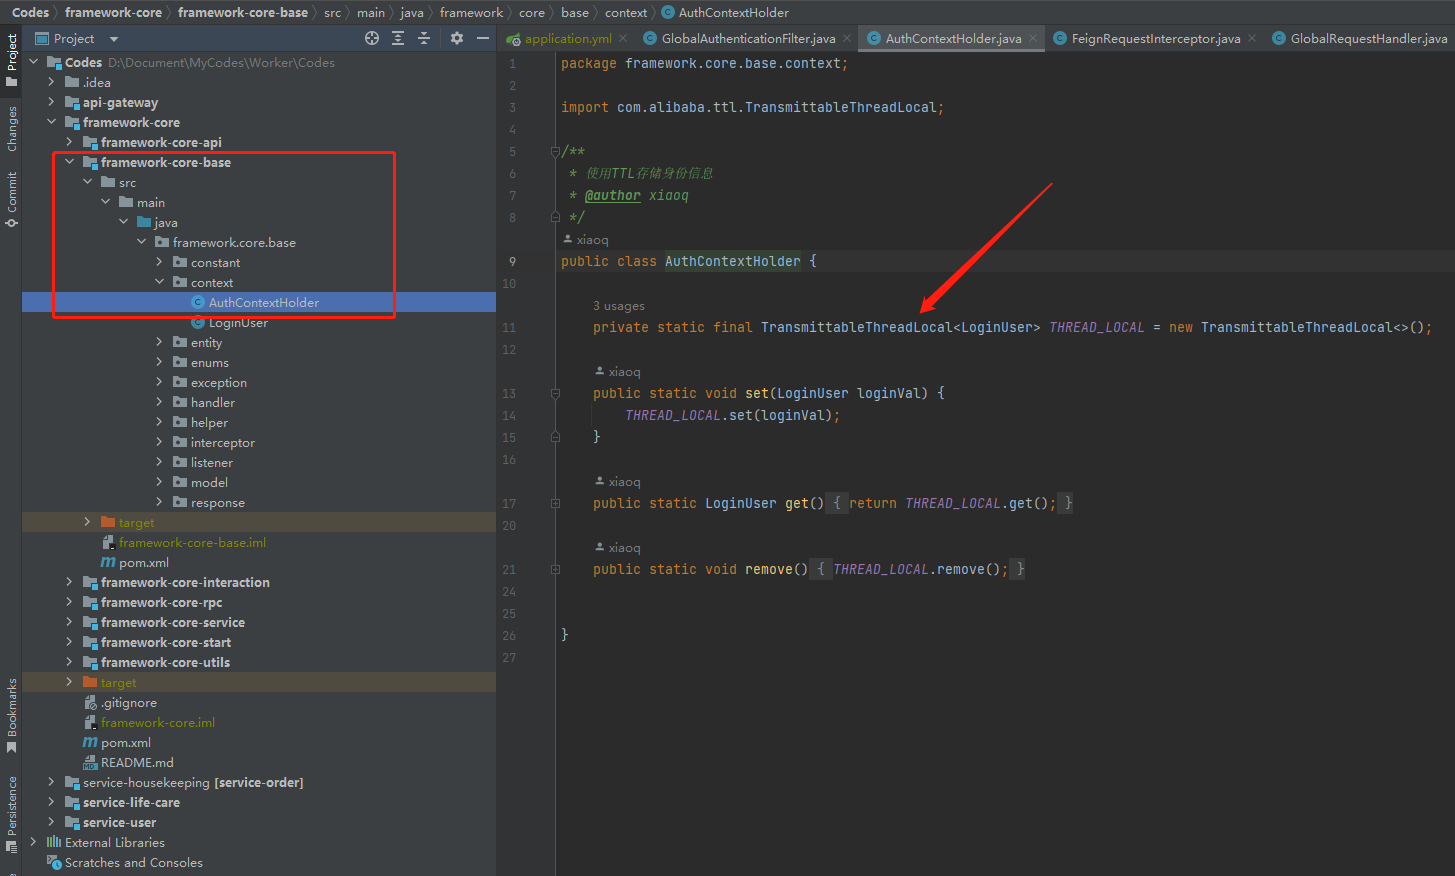Image resolution: width=1455 pixels, height=876 pixels.
Task: Open the Bookmarks tool window
Action: tap(11, 715)
